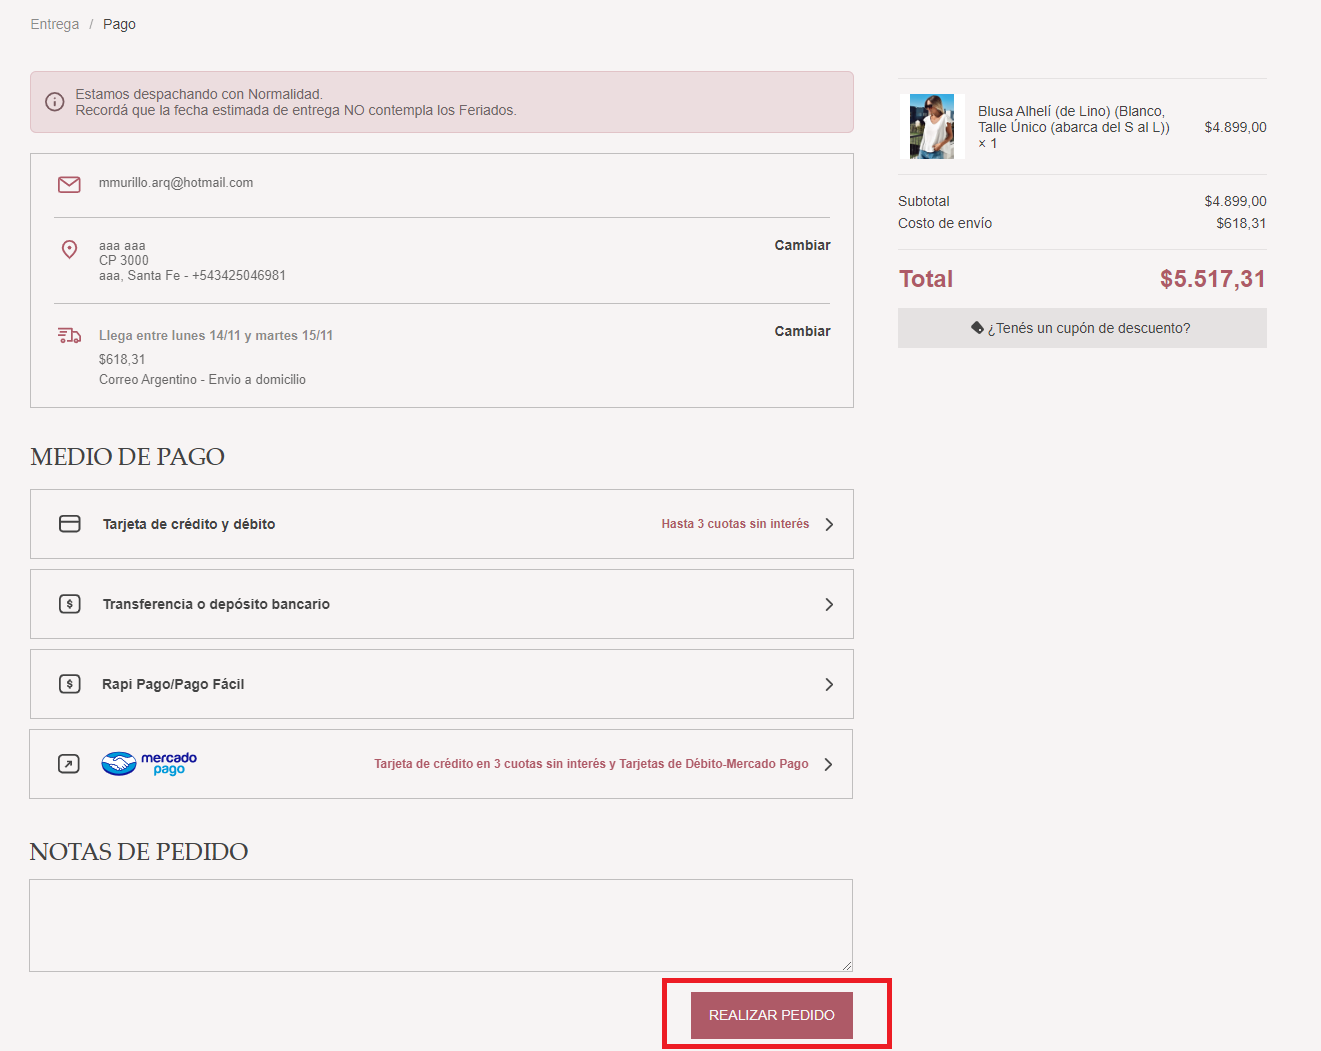Click the delivery truck icon

point(69,336)
